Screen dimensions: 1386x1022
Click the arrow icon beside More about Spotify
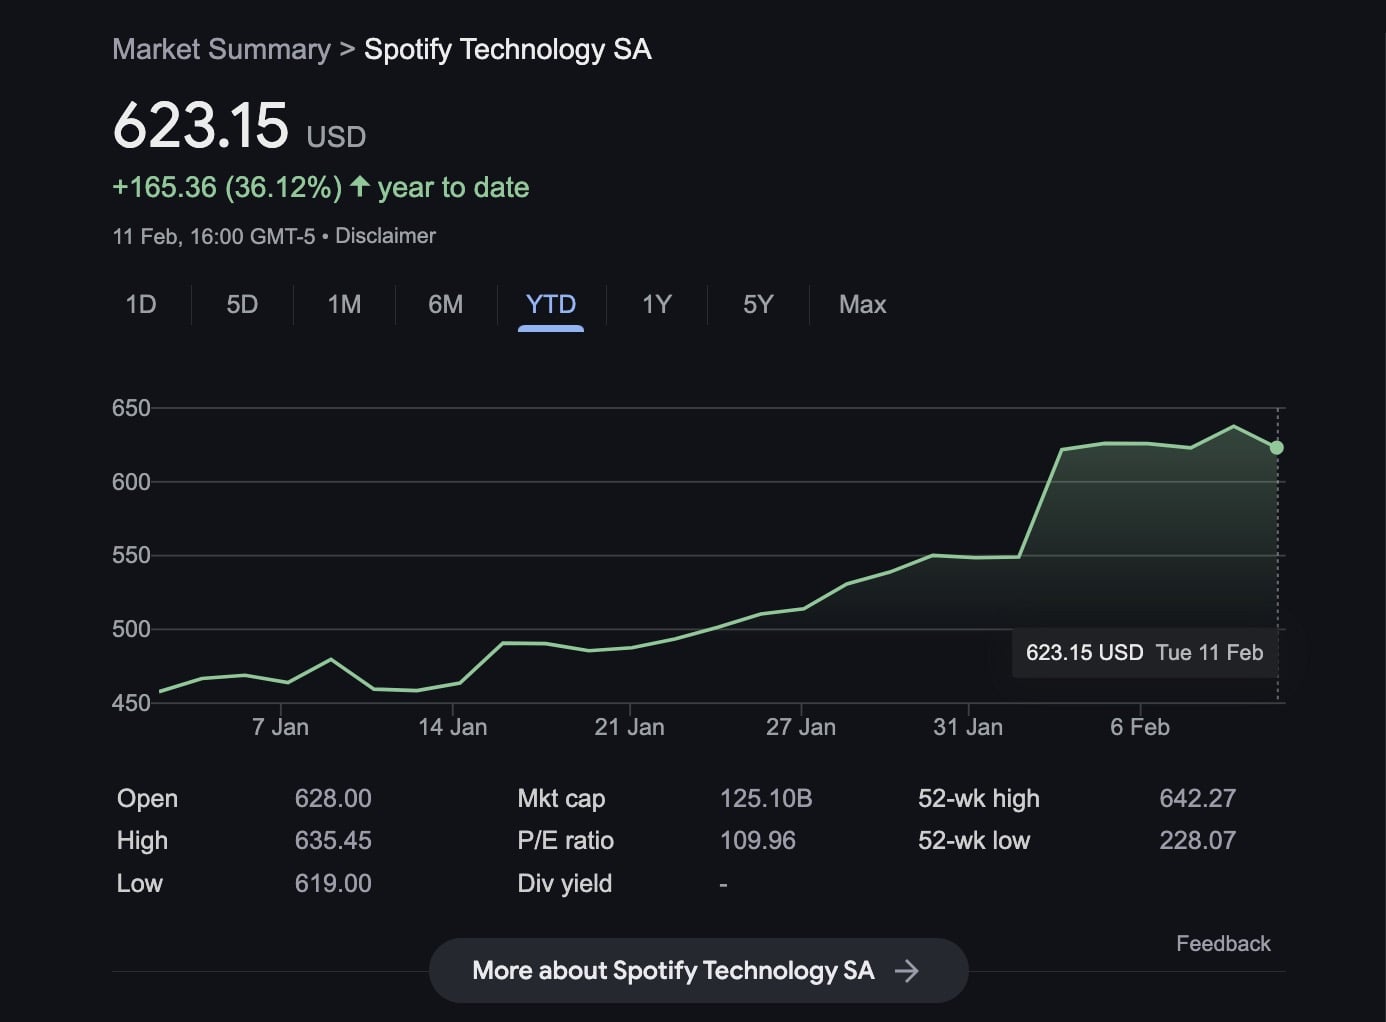click(x=906, y=971)
